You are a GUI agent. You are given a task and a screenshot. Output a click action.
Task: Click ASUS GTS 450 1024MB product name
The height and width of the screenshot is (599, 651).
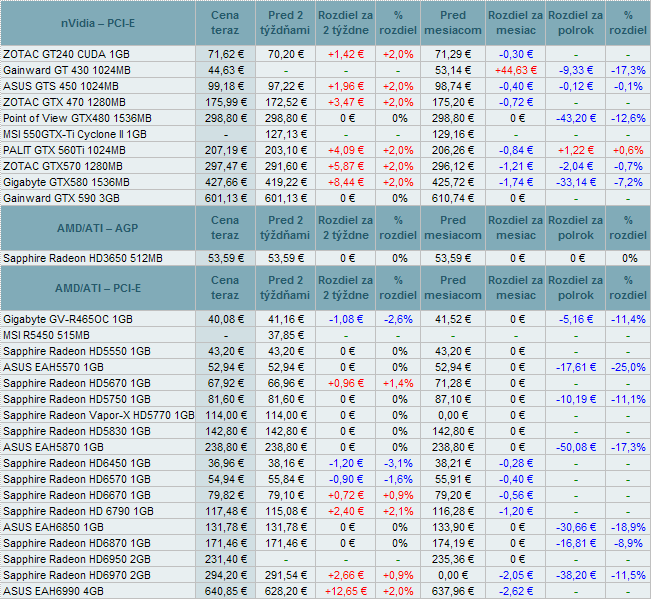[61, 86]
